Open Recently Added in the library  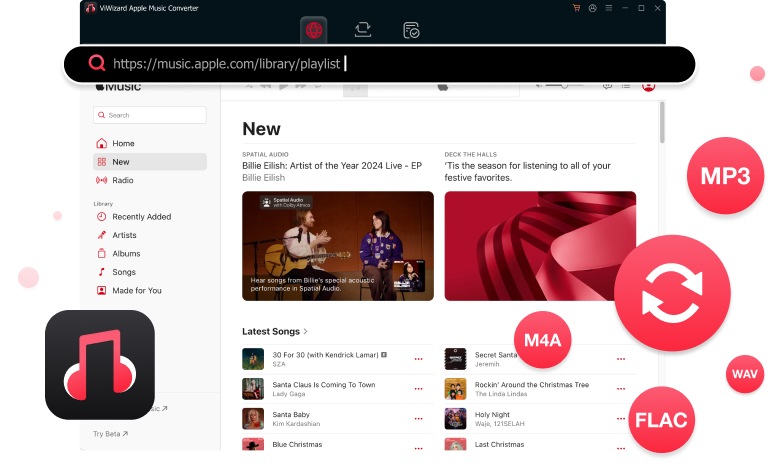coord(150,217)
